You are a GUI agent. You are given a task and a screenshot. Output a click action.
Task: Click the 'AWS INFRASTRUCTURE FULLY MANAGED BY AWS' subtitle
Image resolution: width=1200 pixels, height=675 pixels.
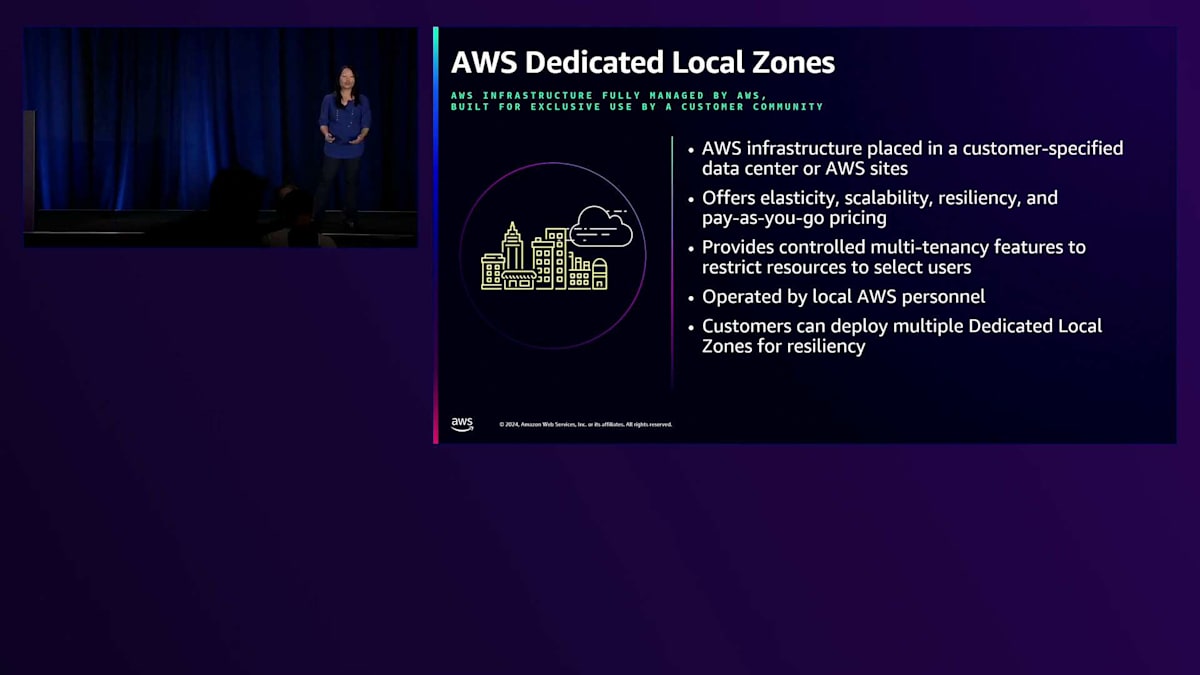(x=637, y=100)
